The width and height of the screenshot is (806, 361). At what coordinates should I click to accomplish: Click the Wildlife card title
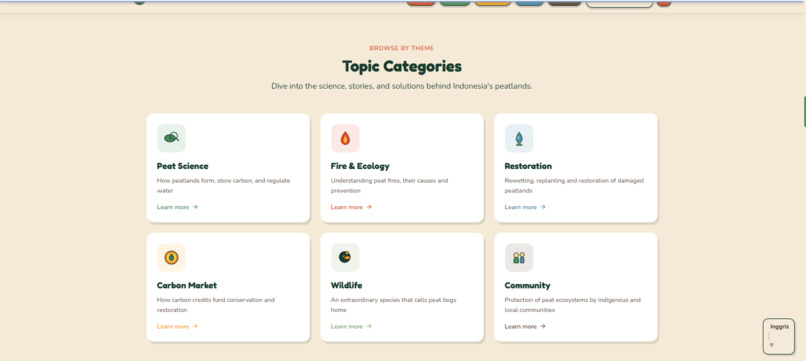tap(346, 285)
